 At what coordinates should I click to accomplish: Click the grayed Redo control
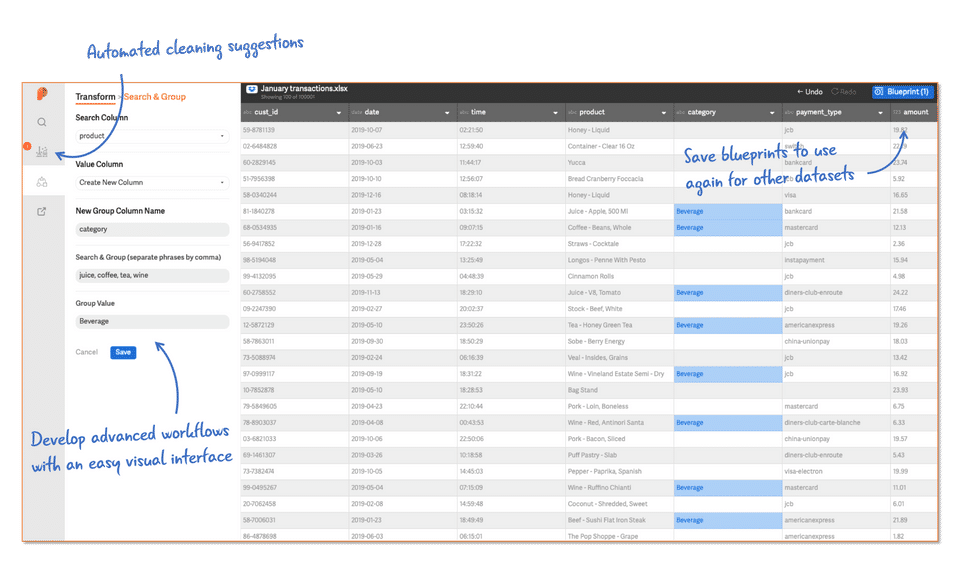coord(844,92)
